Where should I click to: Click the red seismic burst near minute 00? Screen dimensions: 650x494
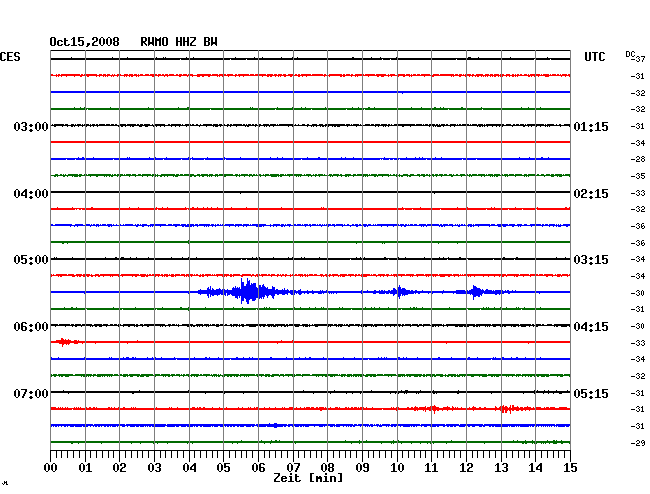coord(65,342)
